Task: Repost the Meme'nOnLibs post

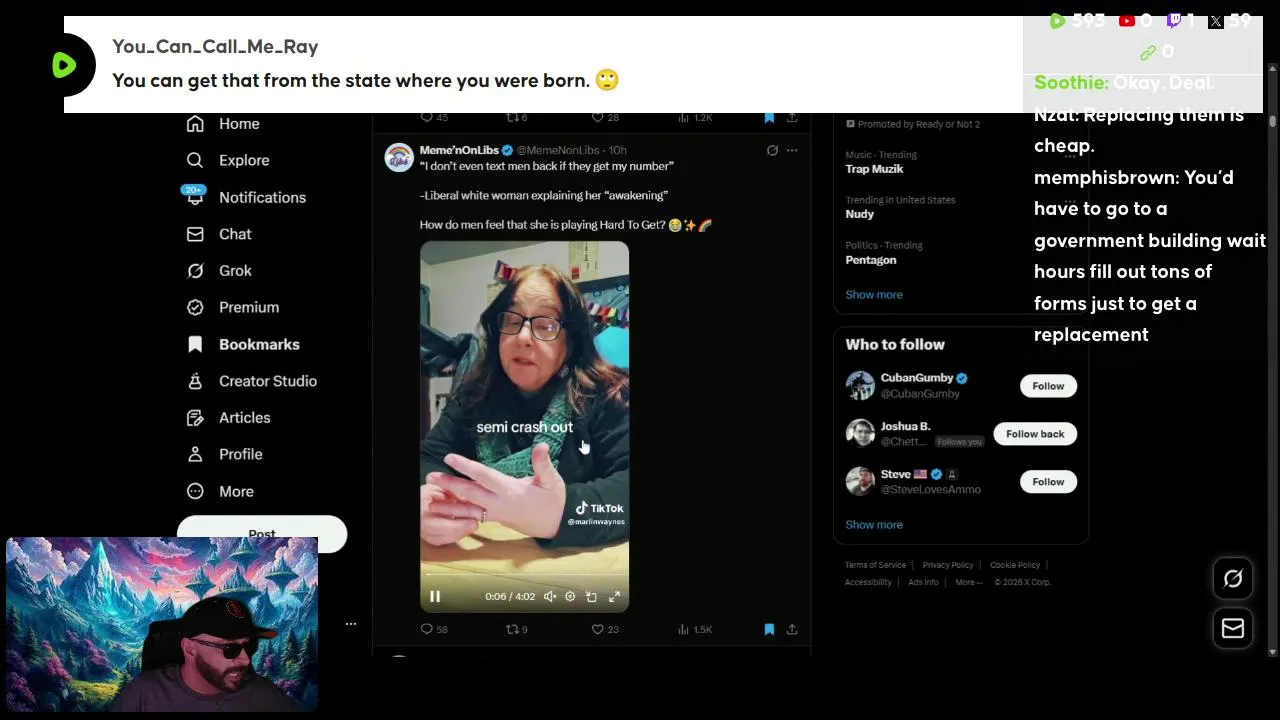Action: click(516, 629)
